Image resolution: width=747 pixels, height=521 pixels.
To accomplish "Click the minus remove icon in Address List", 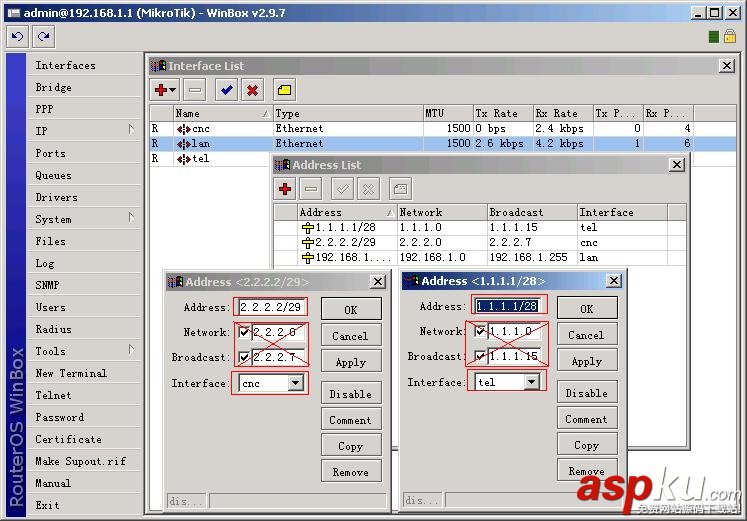I will pyautogui.click(x=311, y=189).
